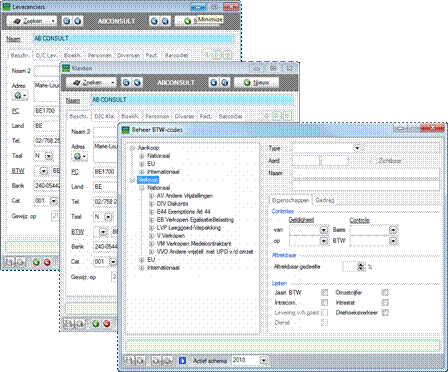The image size is (448, 372).
Task: Select V Verkopen in the tree
Action: (x=171, y=236)
